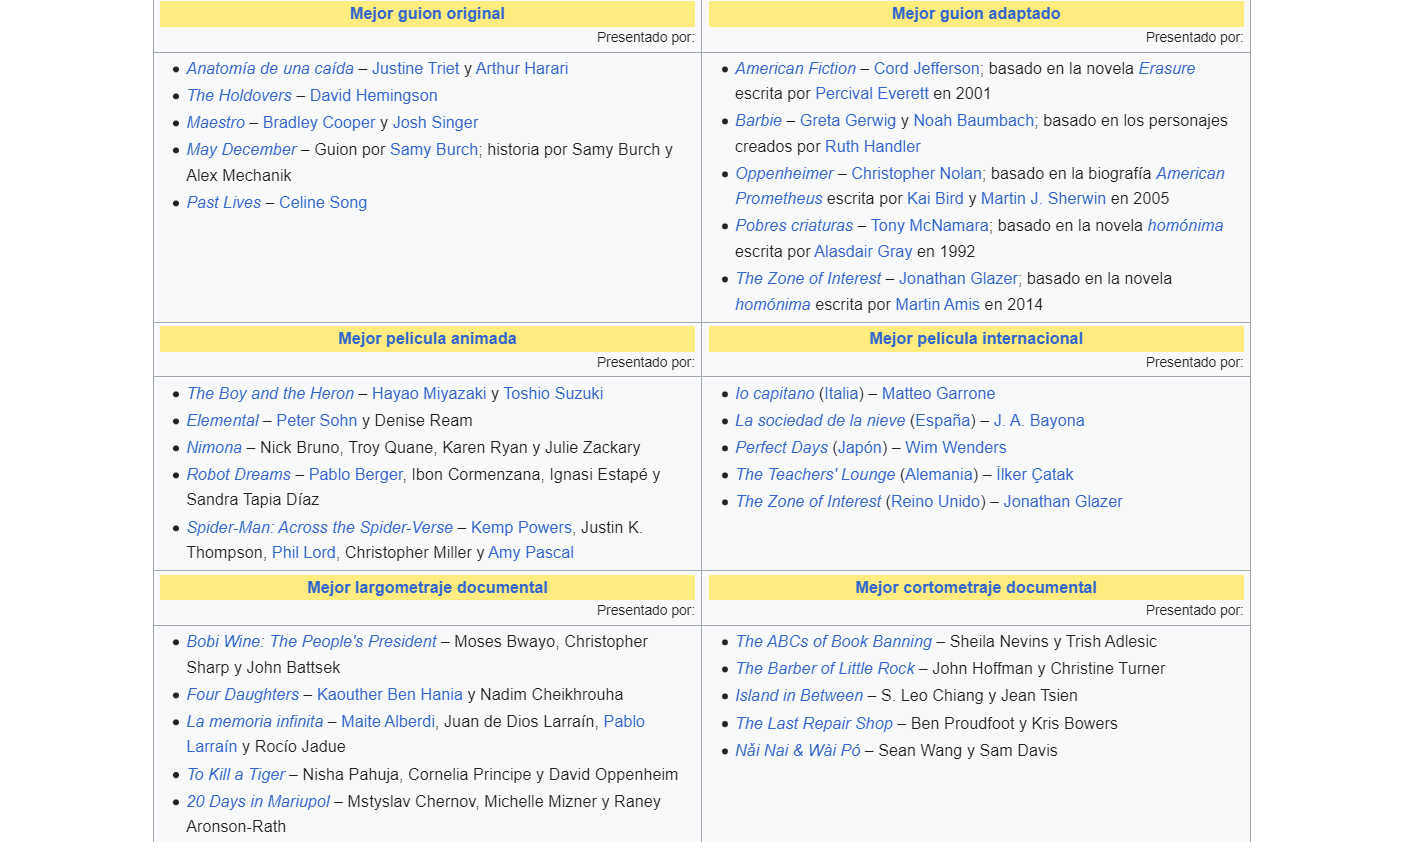Open the Erasure novel link
The height and width of the screenshot is (842, 1415).
point(1167,69)
